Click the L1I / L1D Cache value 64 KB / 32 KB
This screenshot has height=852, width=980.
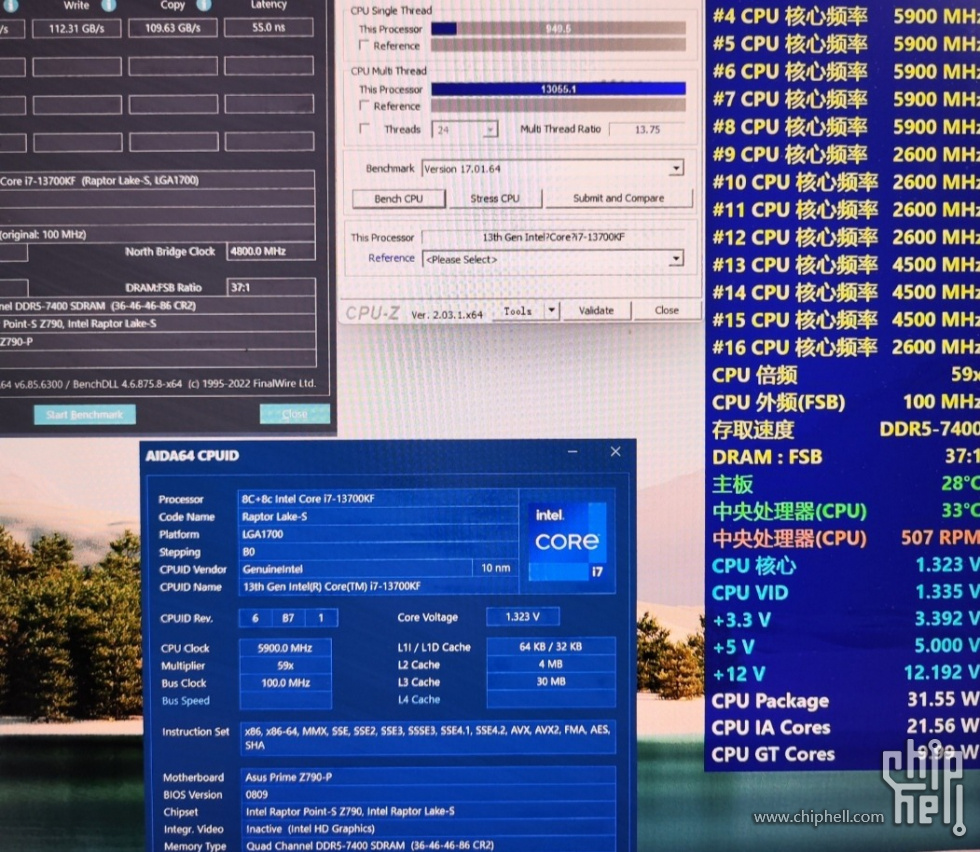[x=551, y=647]
